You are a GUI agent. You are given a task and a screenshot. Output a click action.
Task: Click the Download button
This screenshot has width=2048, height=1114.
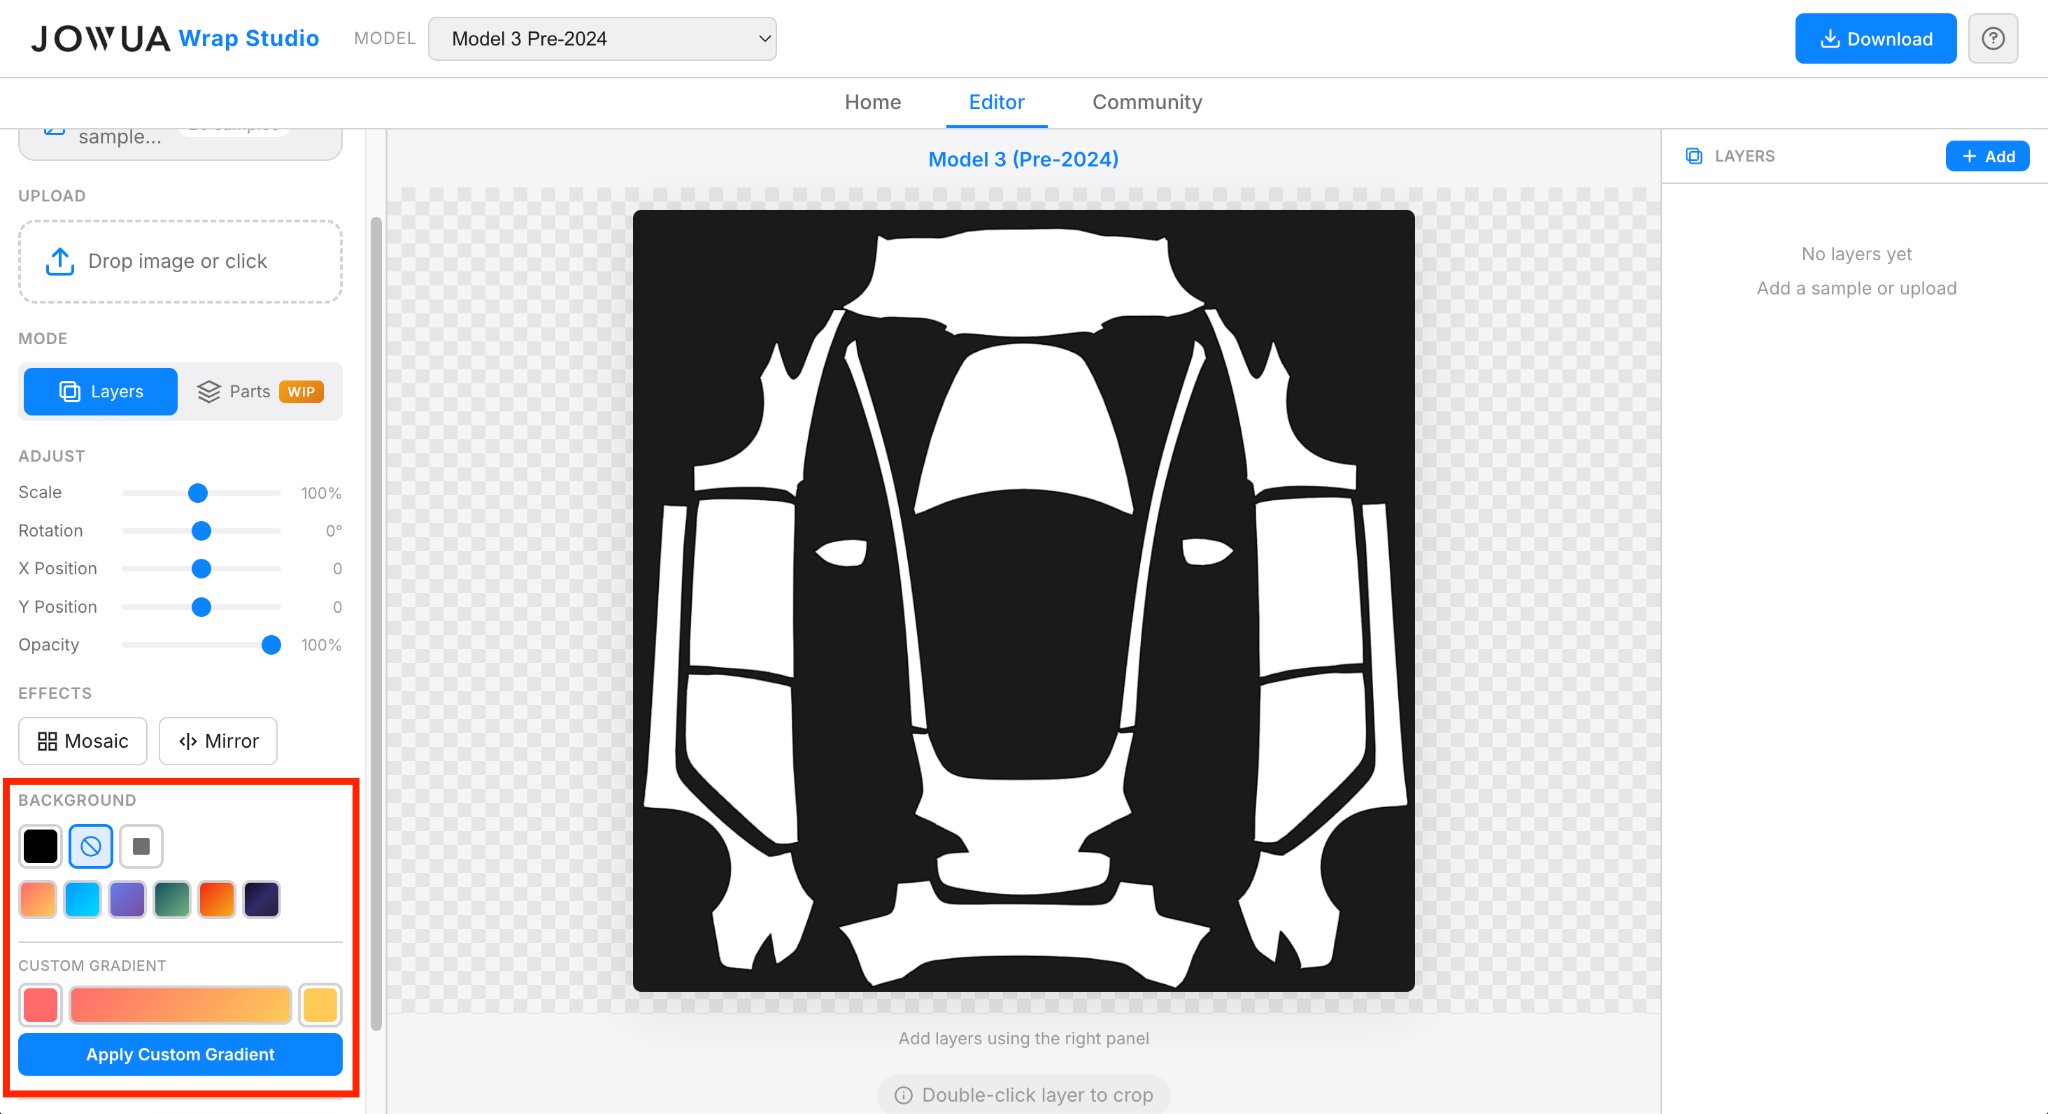pyautogui.click(x=1875, y=39)
